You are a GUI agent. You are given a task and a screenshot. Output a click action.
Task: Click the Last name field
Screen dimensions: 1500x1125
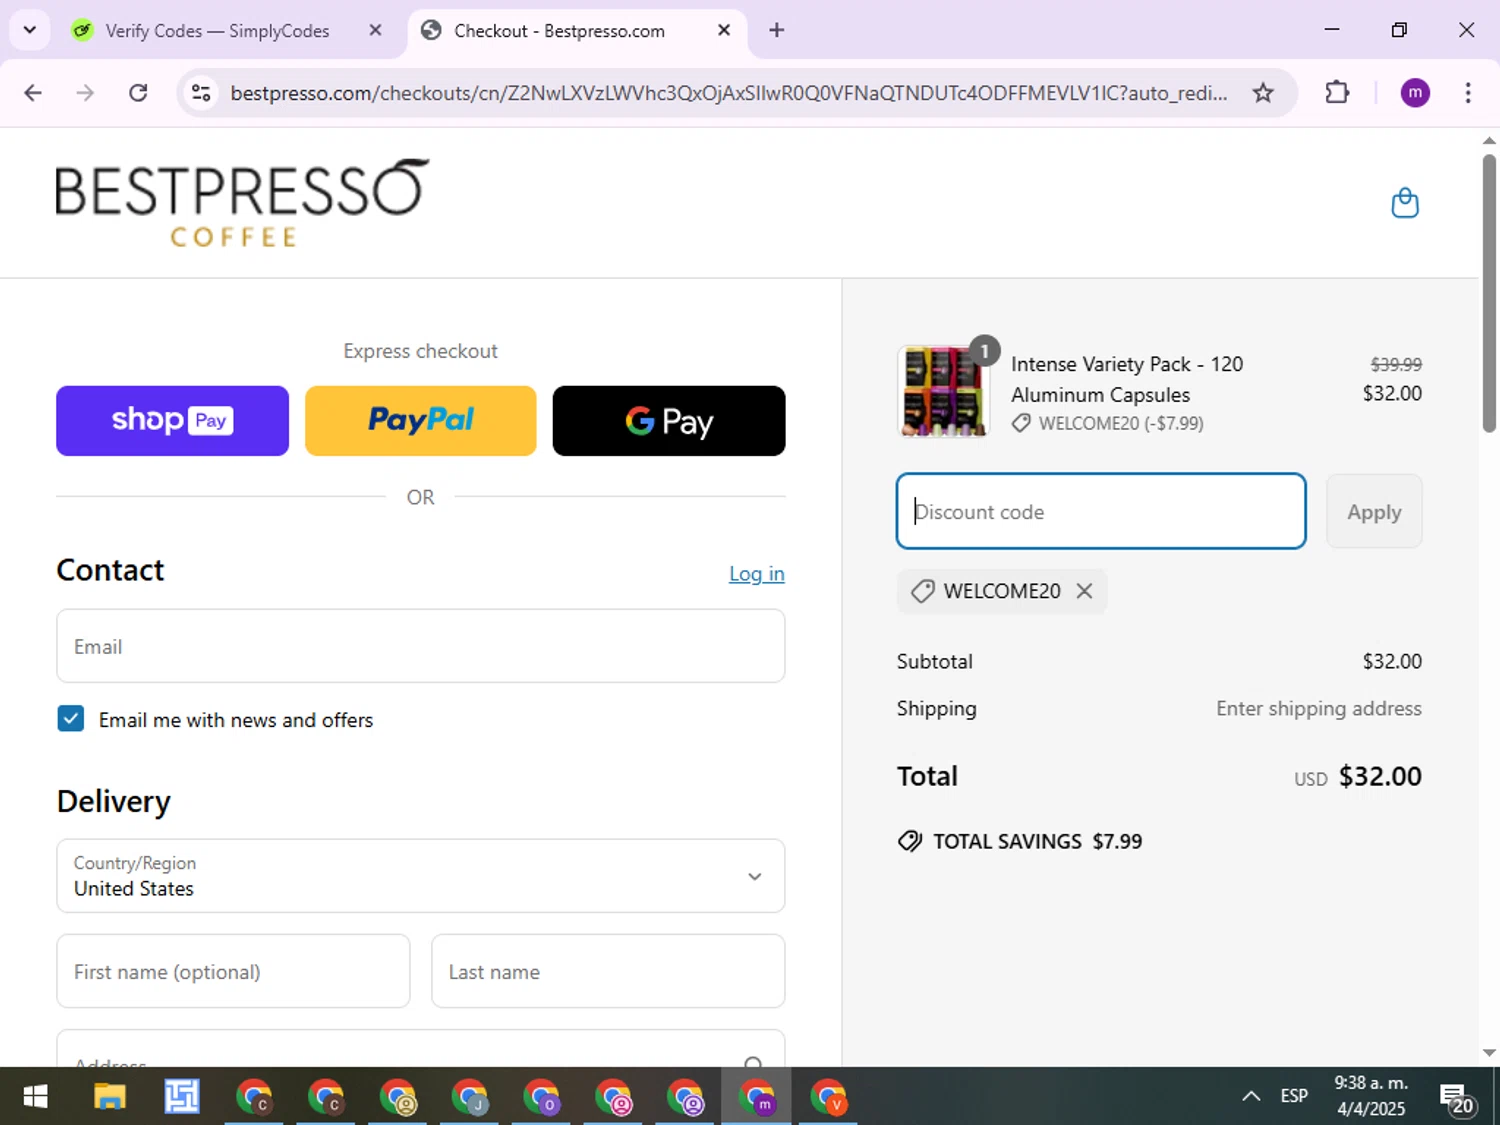(x=608, y=971)
